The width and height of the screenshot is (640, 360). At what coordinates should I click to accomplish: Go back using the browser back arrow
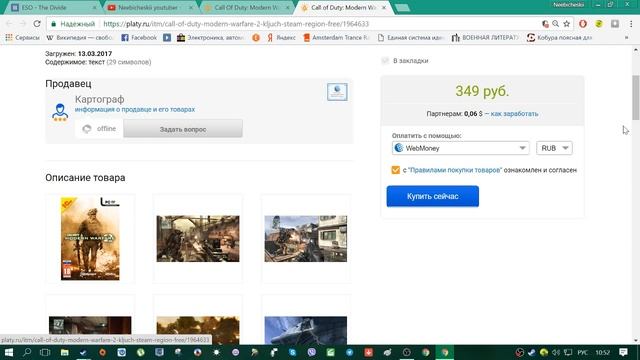tap(9, 24)
